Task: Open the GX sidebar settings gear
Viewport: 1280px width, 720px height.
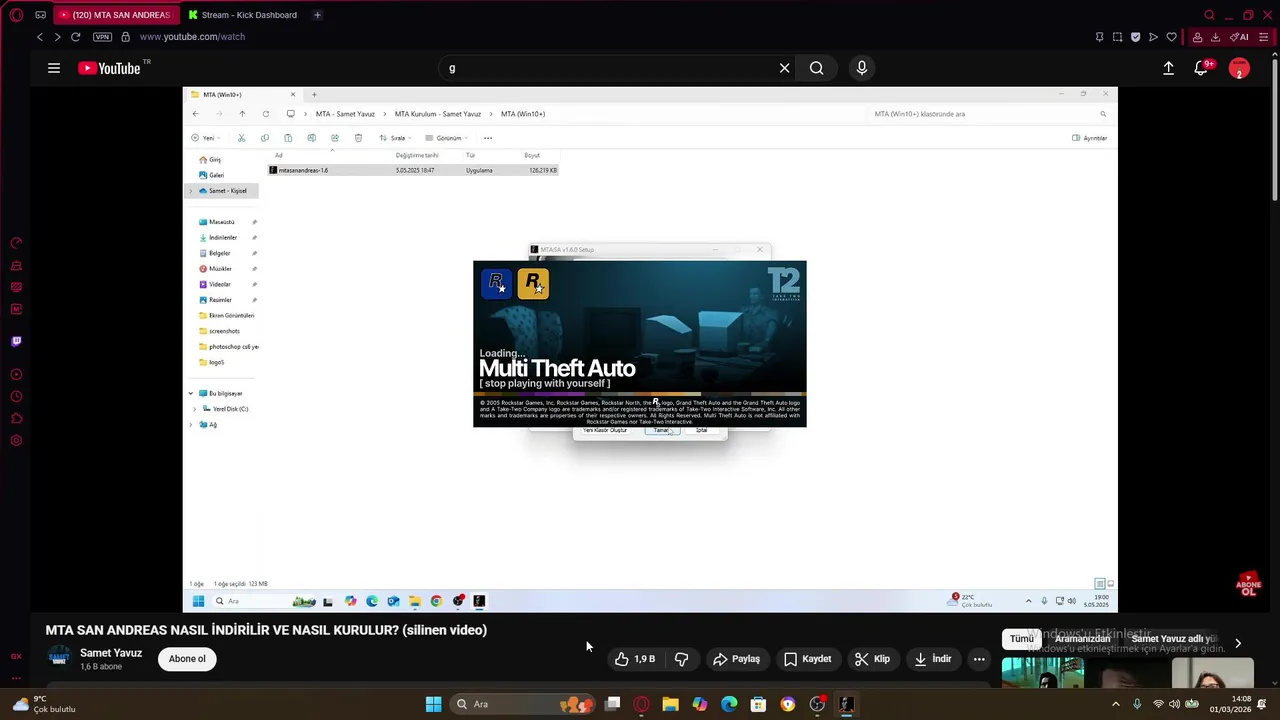Action: (x=16, y=441)
